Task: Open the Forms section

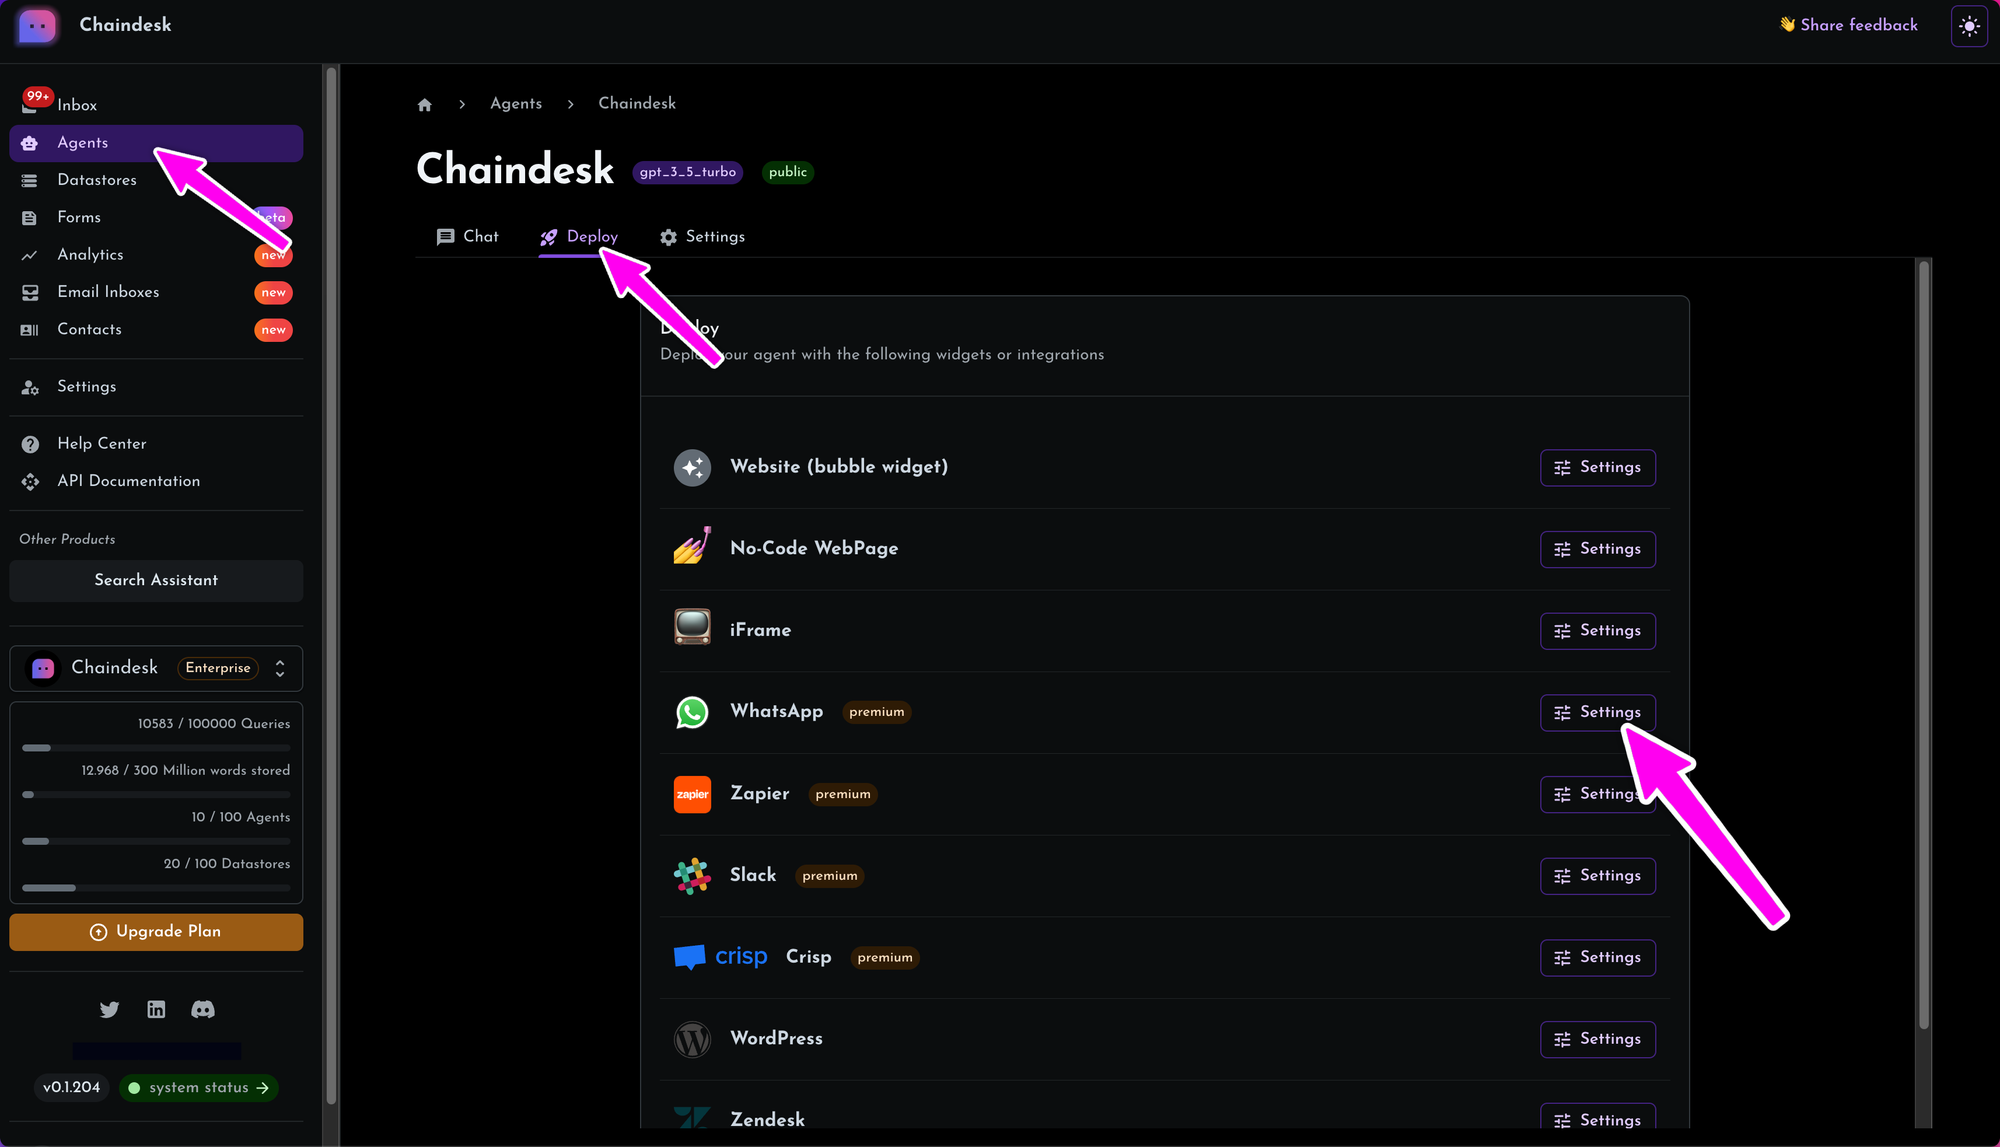Action: (78, 217)
